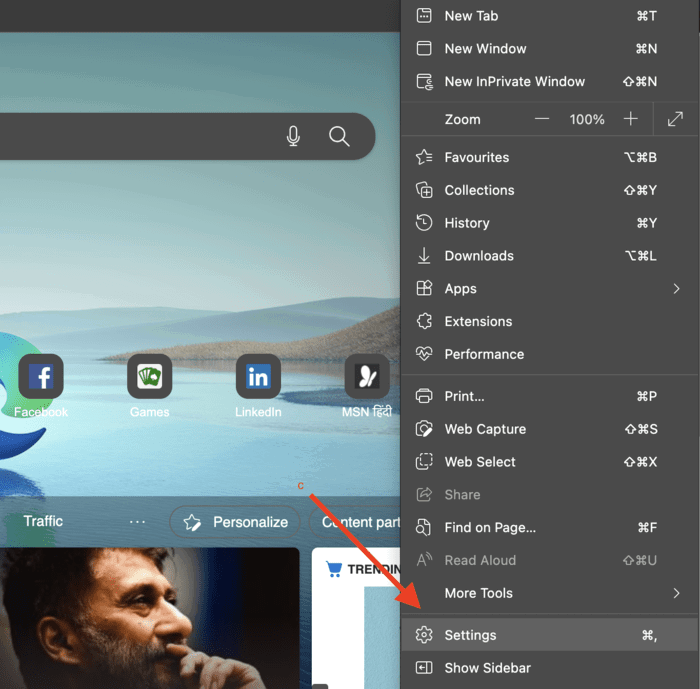This screenshot has width=700, height=689.
Task: Click the Find on Page icon
Action: click(x=423, y=527)
